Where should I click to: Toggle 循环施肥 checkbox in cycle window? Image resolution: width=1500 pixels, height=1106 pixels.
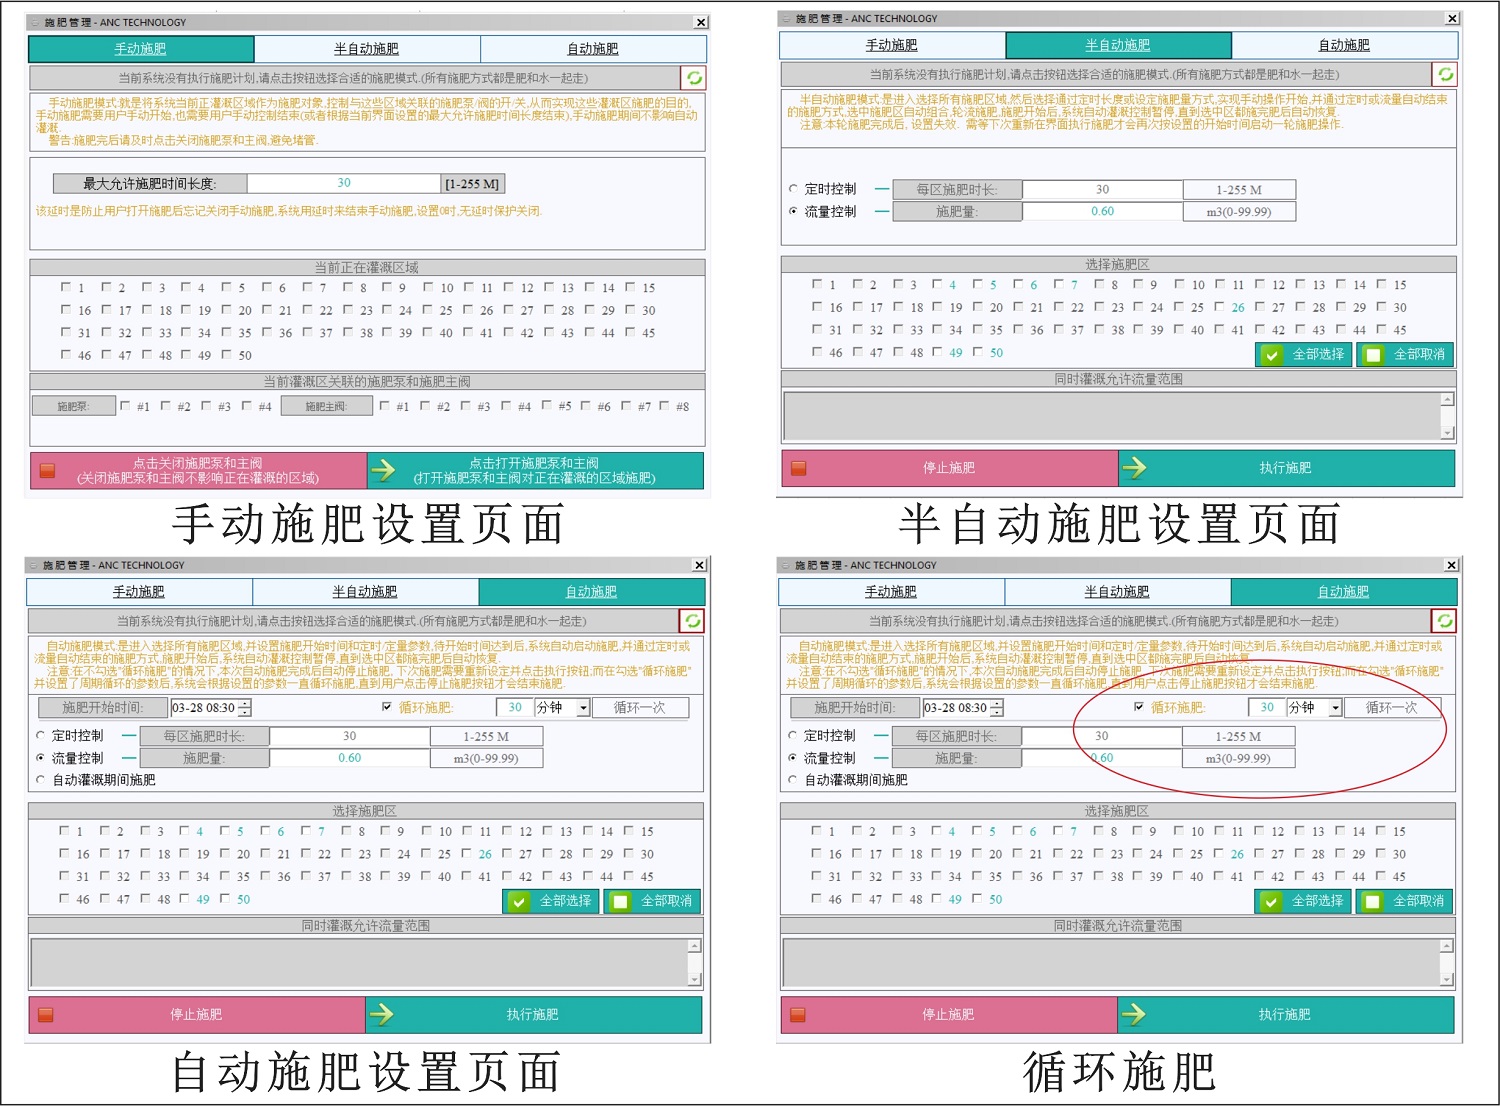pos(1139,707)
